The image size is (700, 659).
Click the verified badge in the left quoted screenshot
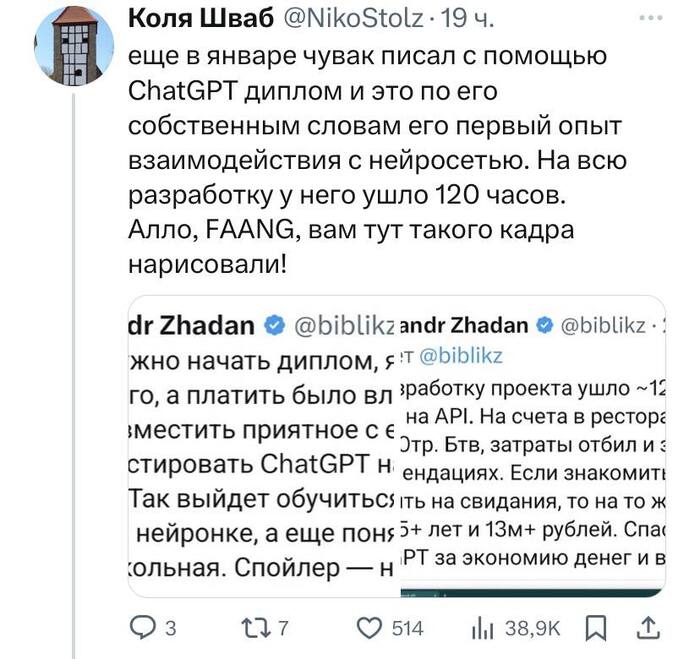[x=272, y=326]
